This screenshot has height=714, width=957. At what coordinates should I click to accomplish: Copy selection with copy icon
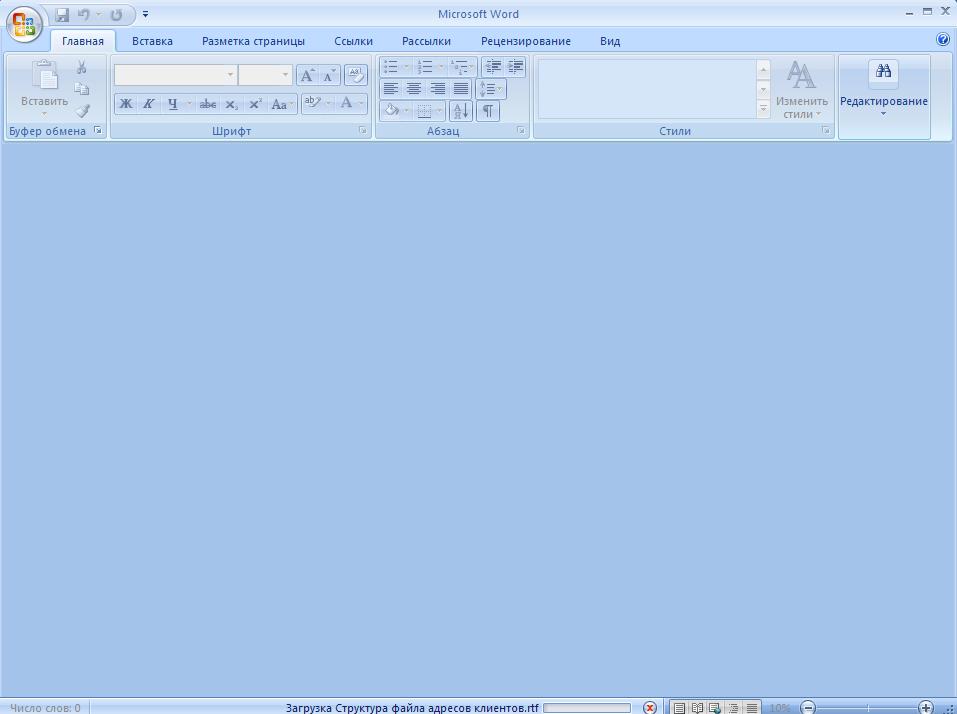point(82,89)
